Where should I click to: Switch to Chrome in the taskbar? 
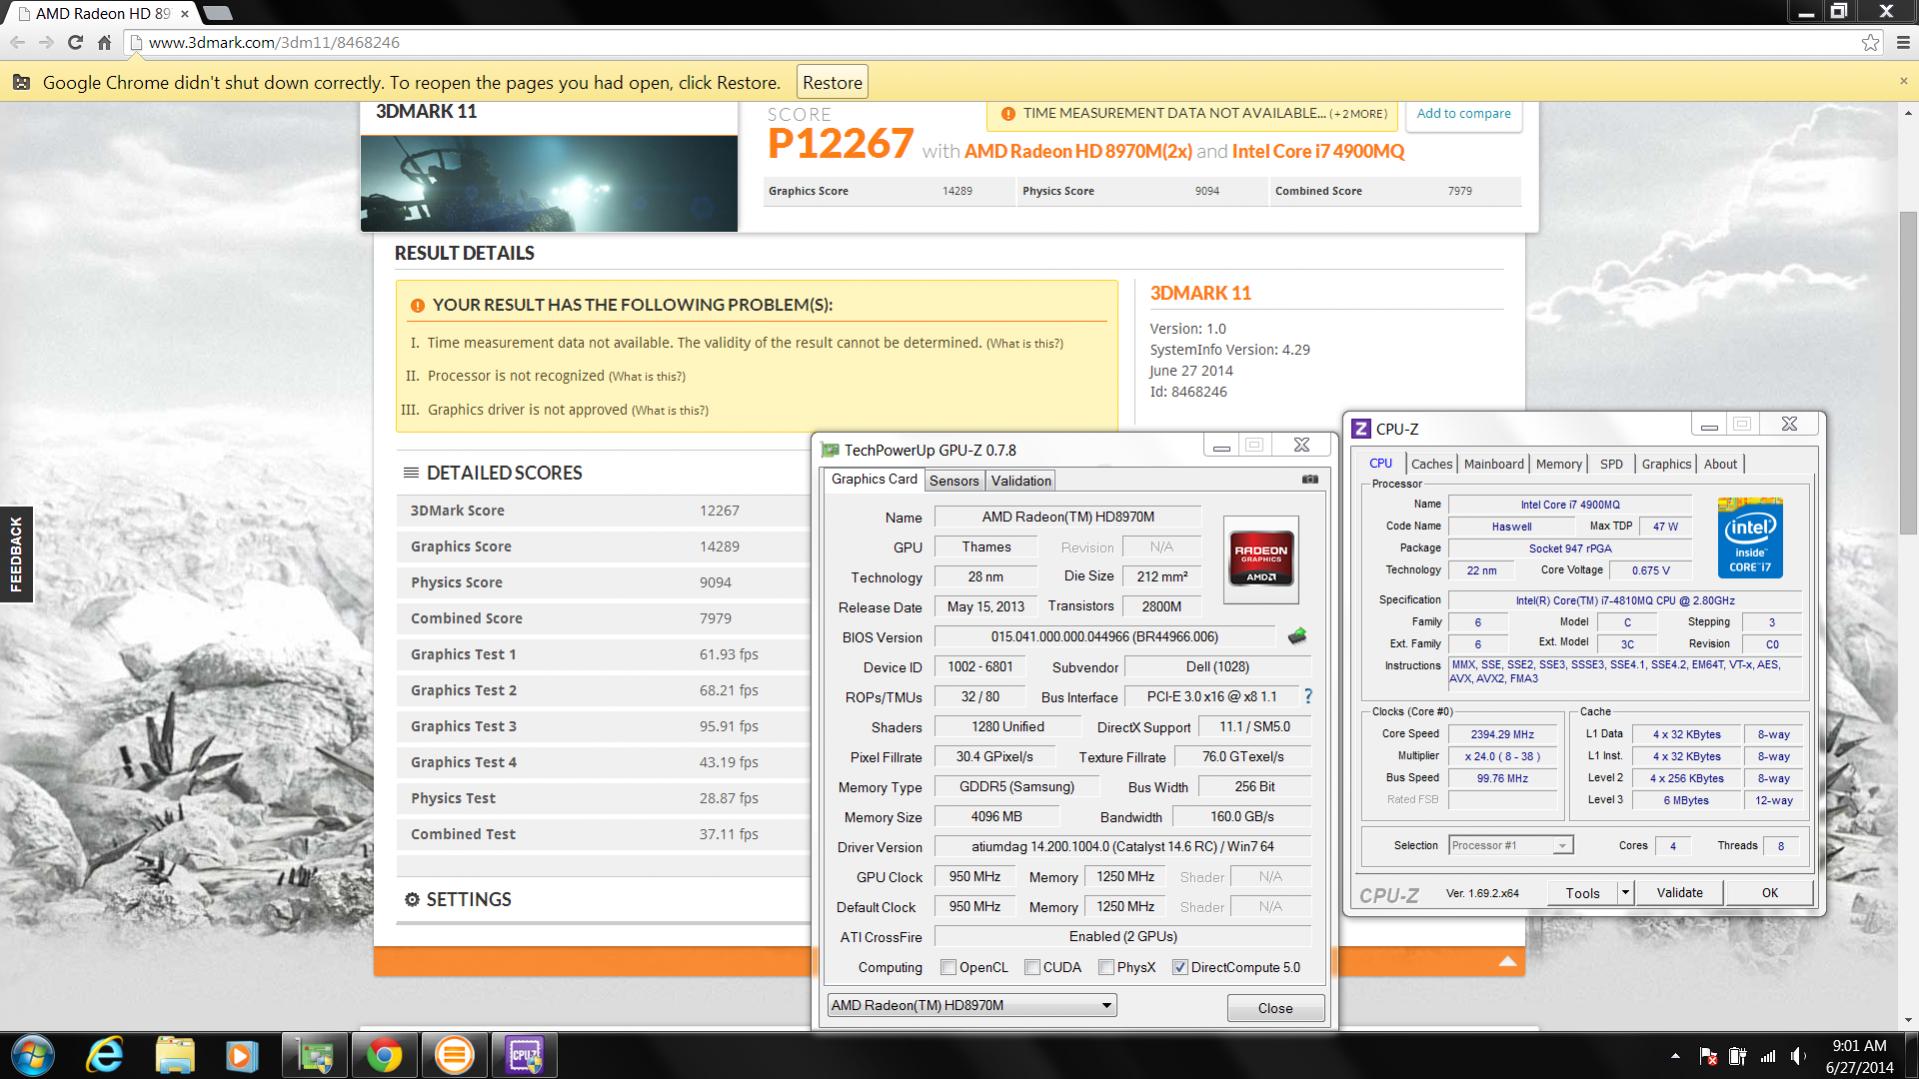pos(384,1055)
